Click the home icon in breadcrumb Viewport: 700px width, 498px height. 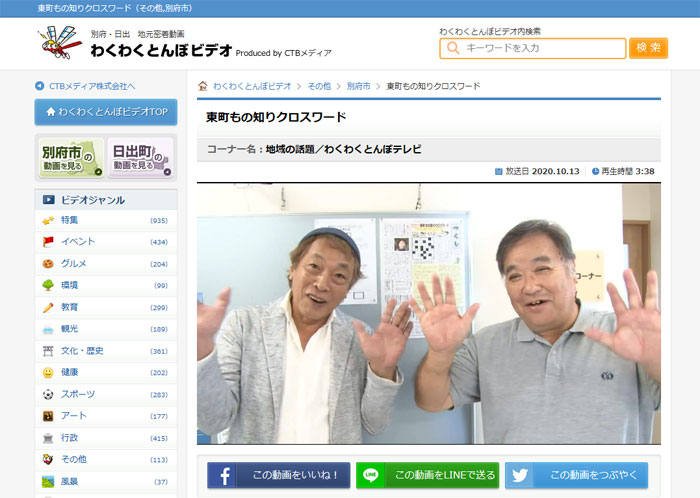pyautogui.click(x=203, y=86)
